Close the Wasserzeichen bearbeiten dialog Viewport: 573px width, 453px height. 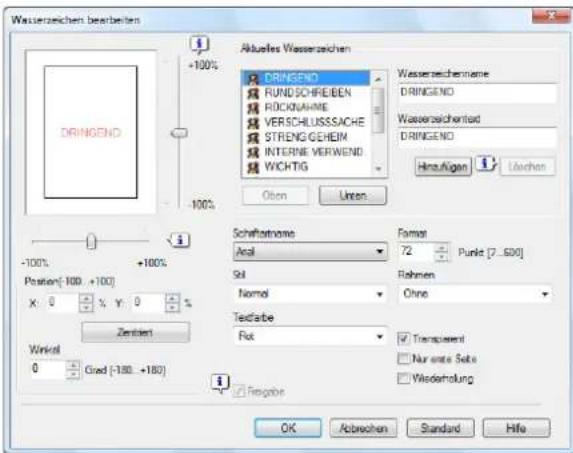550,16
